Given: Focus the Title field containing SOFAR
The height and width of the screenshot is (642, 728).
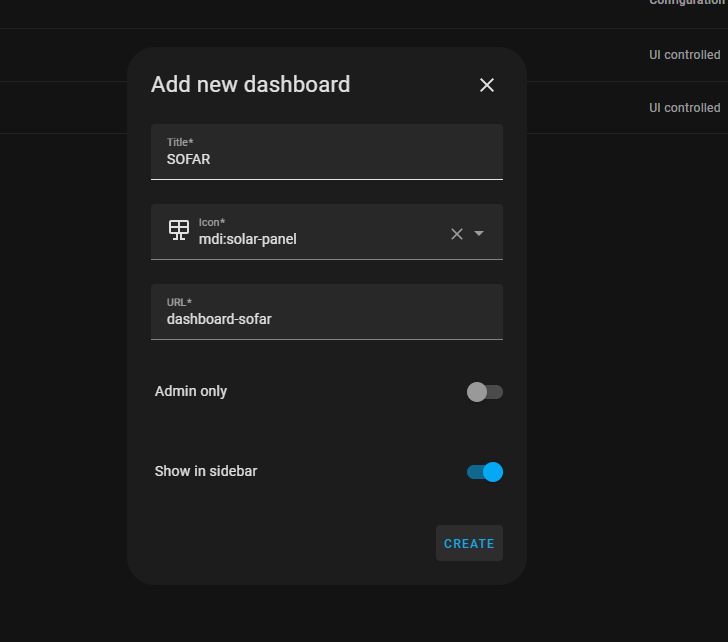Looking at the screenshot, I should click(x=327, y=152).
